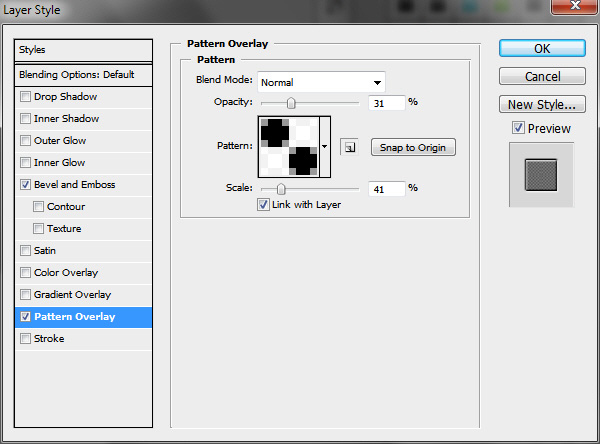
Task: Uncheck the Pattern Overlay checkbox
Action: 25,317
